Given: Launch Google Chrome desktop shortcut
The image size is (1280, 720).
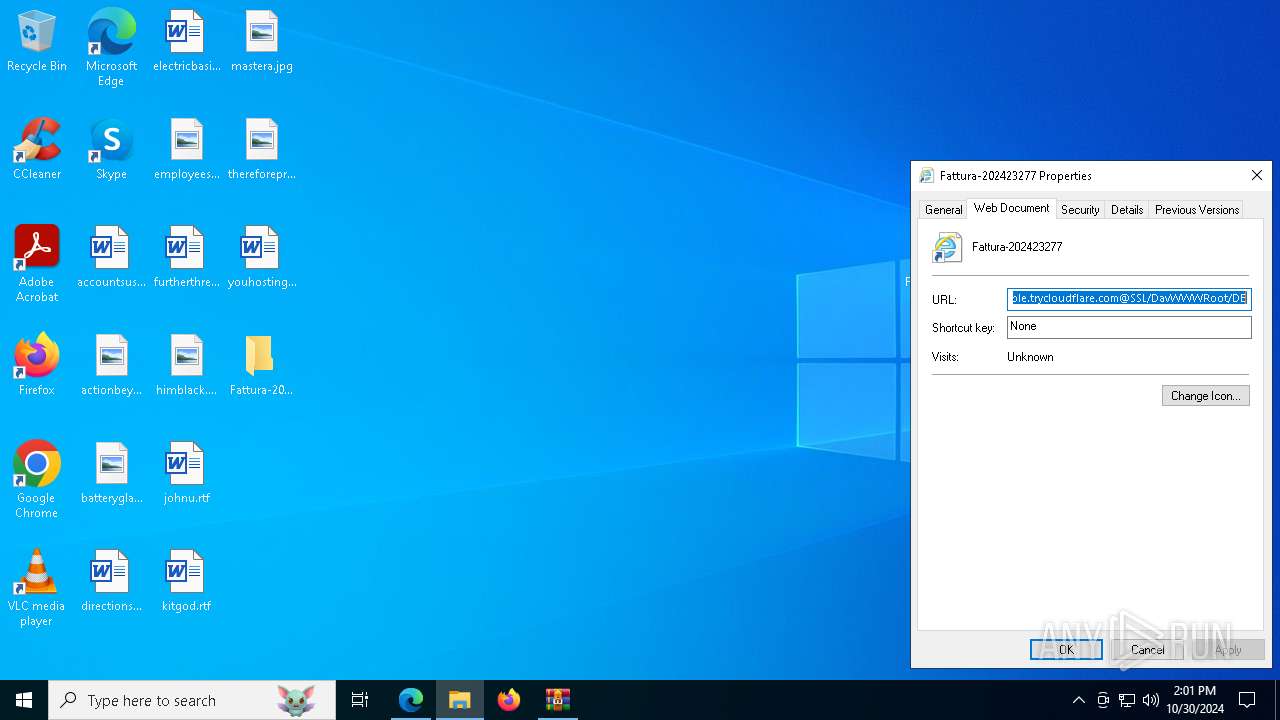Looking at the screenshot, I should [x=37, y=480].
